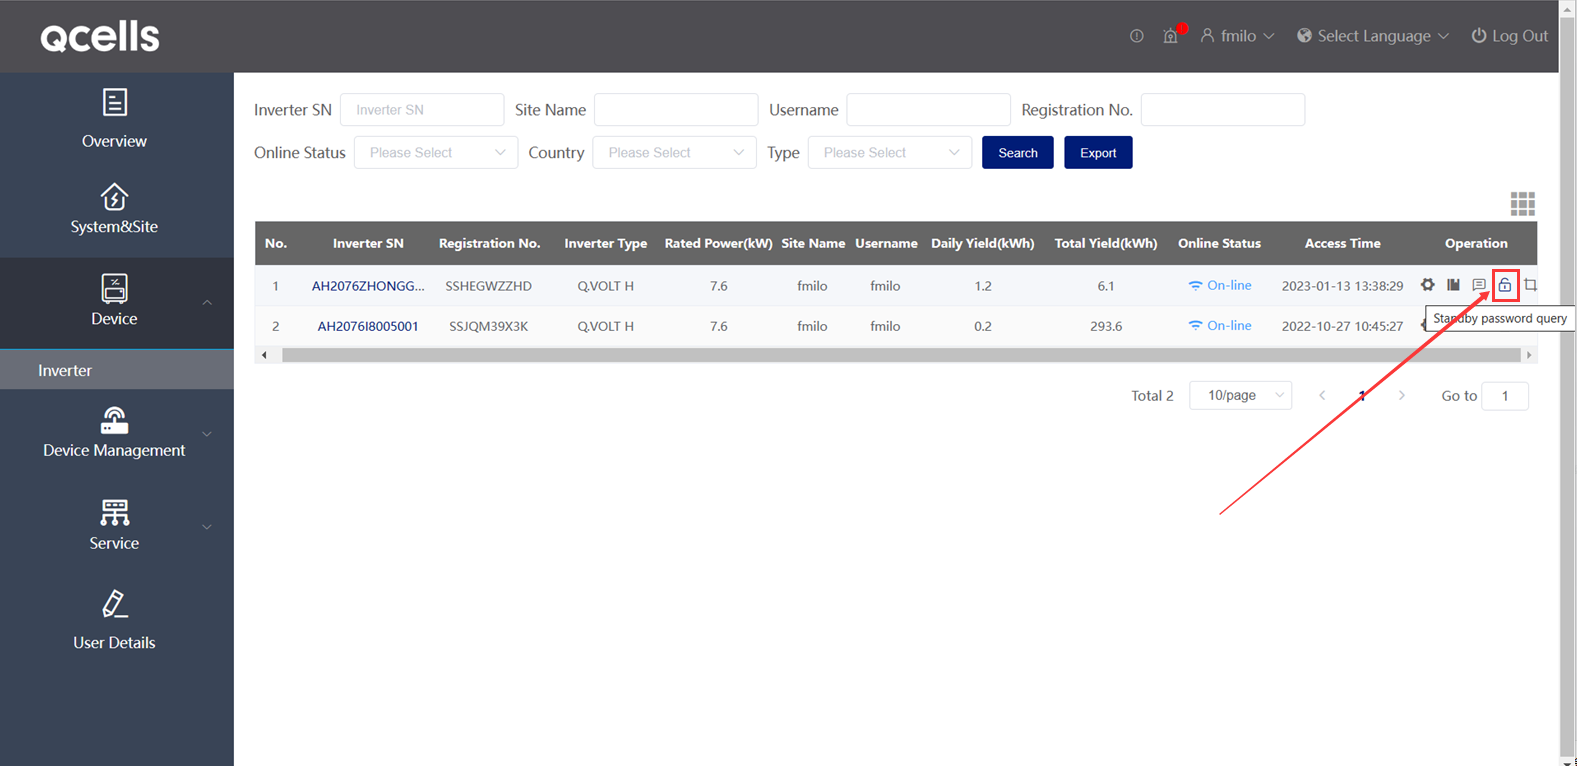Open inverter link AH2076I8005001
This screenshot has width=1577, height=766.
[368, 326]
